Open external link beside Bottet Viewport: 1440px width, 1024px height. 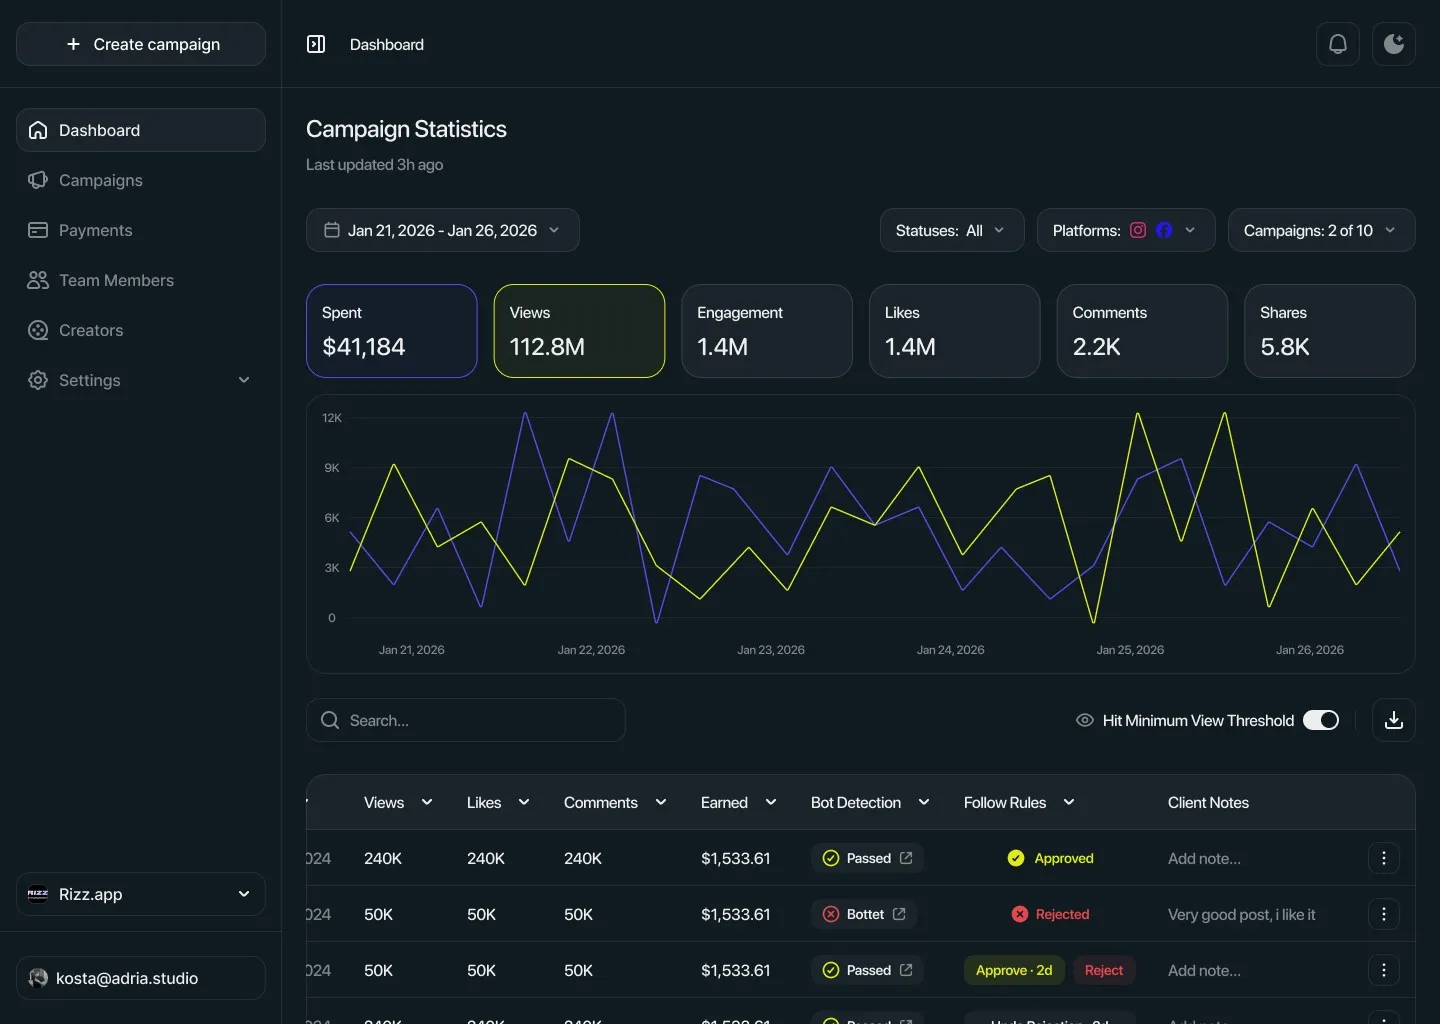coord(899,914)
